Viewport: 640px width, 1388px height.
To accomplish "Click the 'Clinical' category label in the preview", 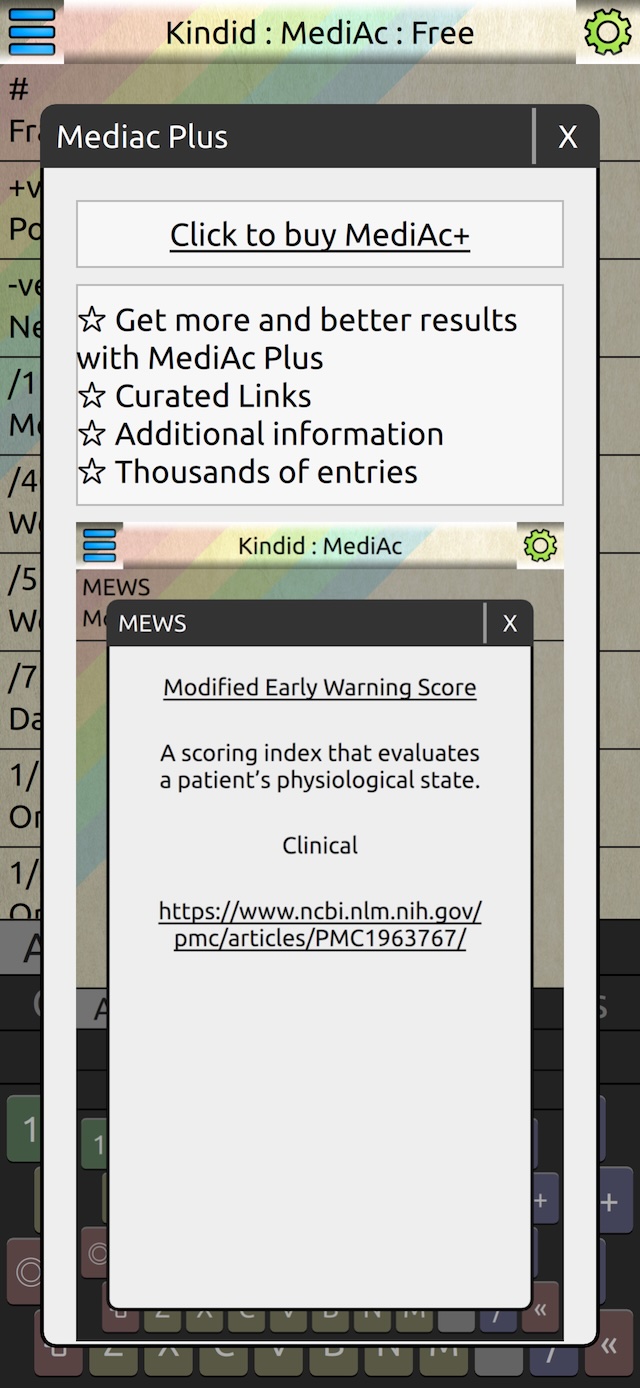I will point(320,845).
